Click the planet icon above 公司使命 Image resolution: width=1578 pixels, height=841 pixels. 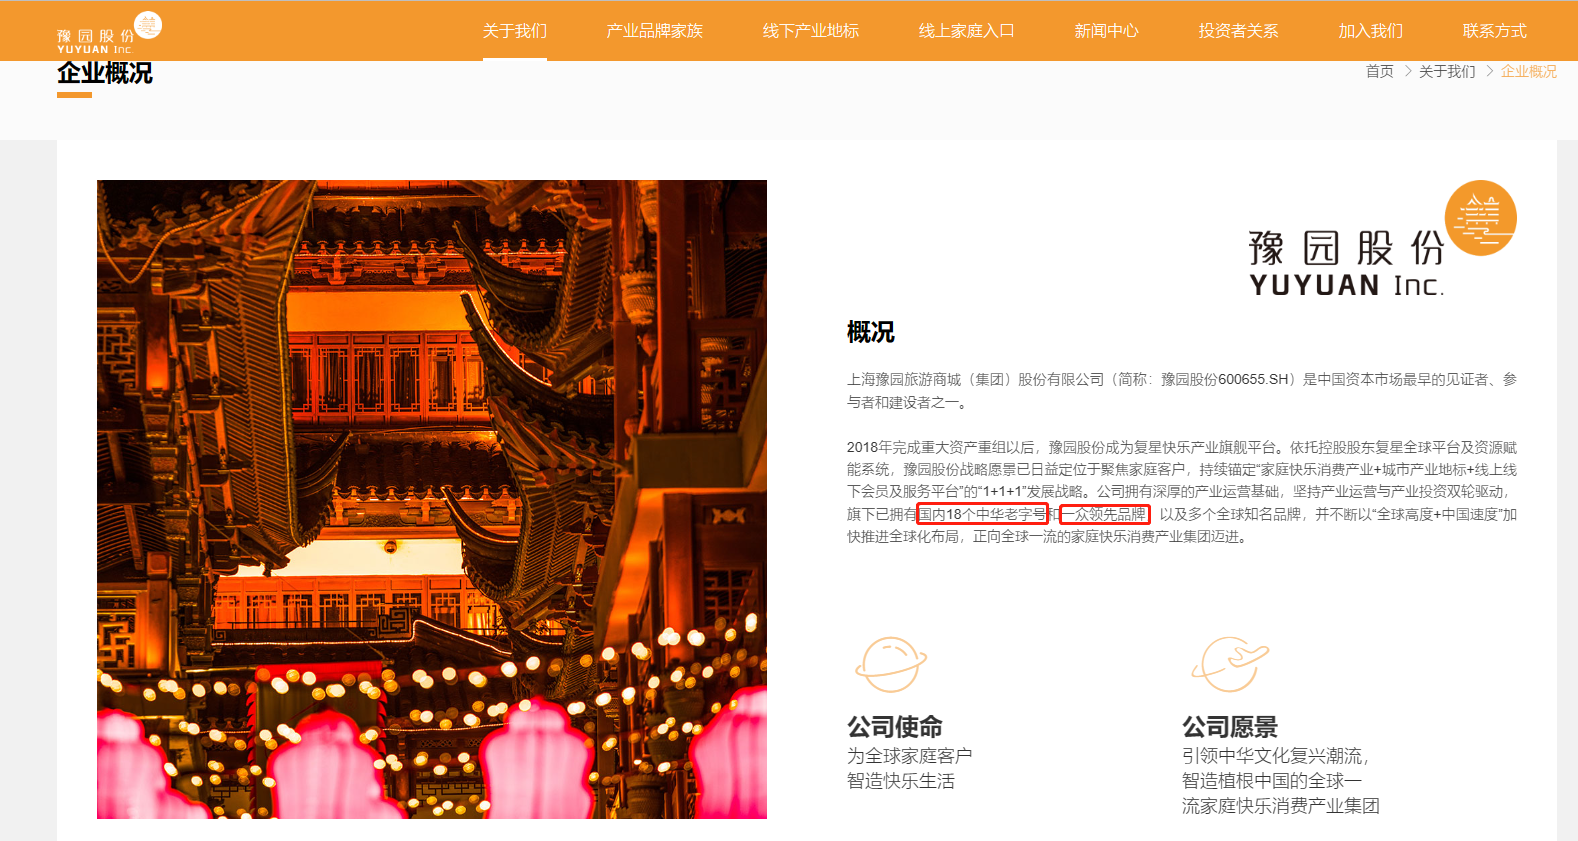pyautogui.click(x=890, y=664)
